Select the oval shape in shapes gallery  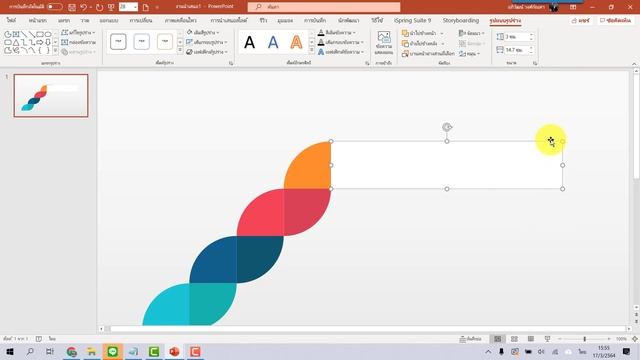coord(48,34)
